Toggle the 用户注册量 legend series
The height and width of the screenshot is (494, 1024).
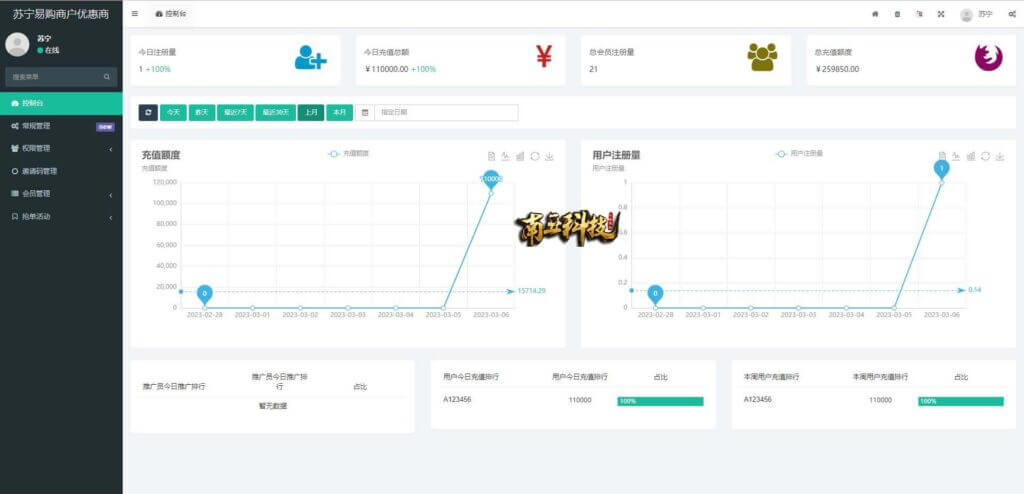799,154
